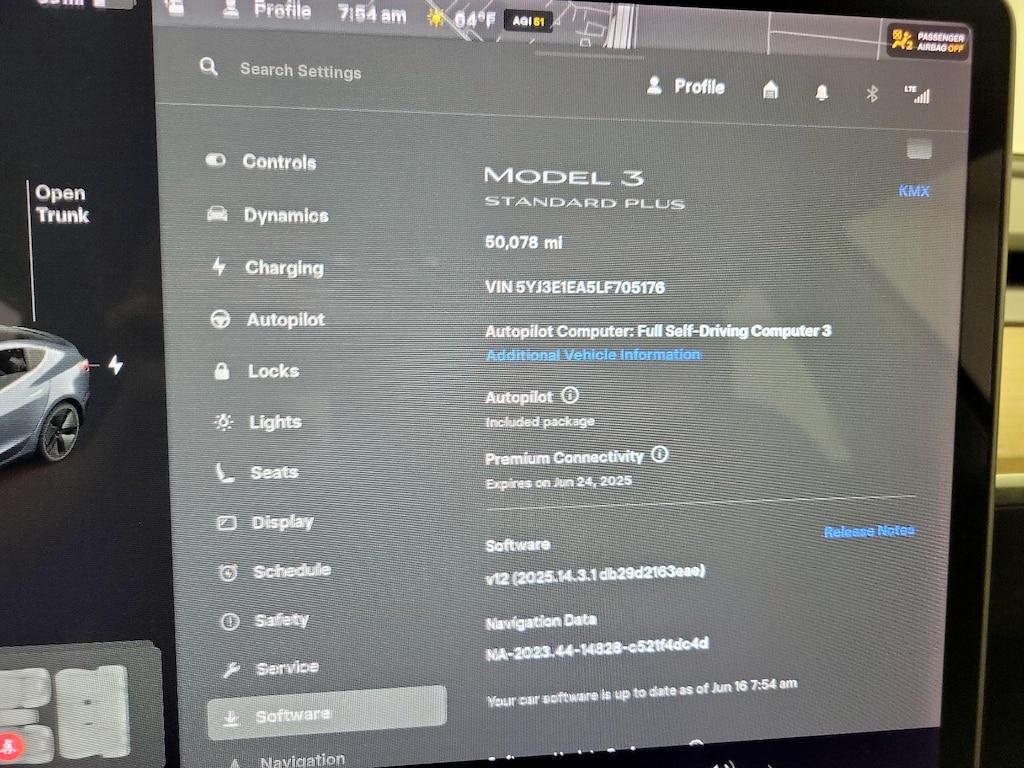Open the Charging menu
Viewport: 1024px width, 768px height.
coord(268,267)
